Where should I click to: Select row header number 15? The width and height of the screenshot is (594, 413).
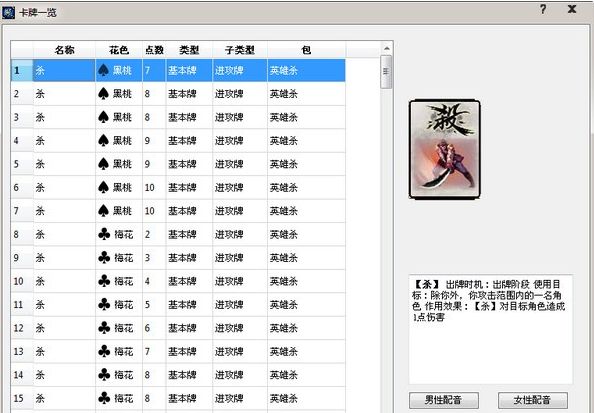[22, 398]
